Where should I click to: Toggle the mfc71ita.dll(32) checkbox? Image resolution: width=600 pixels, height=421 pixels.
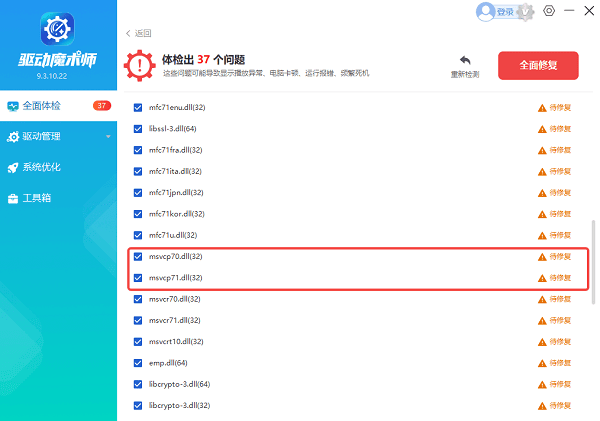point(138,171)
